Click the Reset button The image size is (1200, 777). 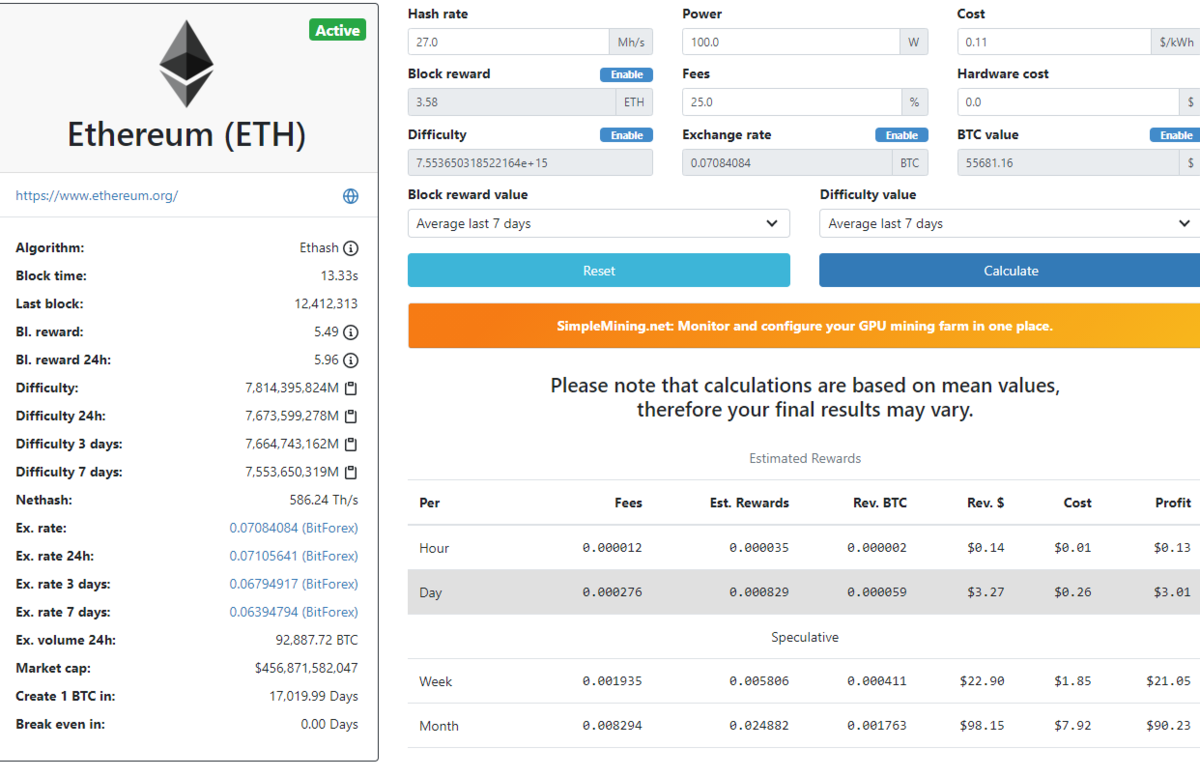[599, 271]
